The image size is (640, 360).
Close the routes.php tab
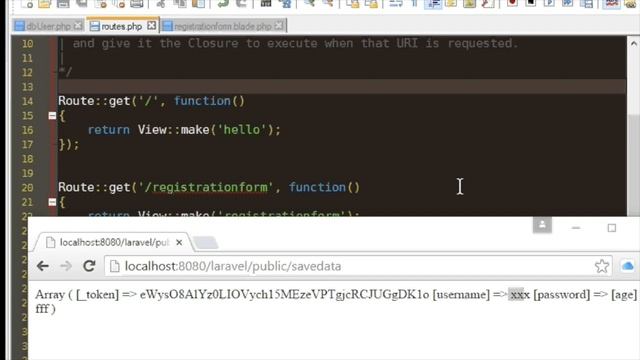151,26
